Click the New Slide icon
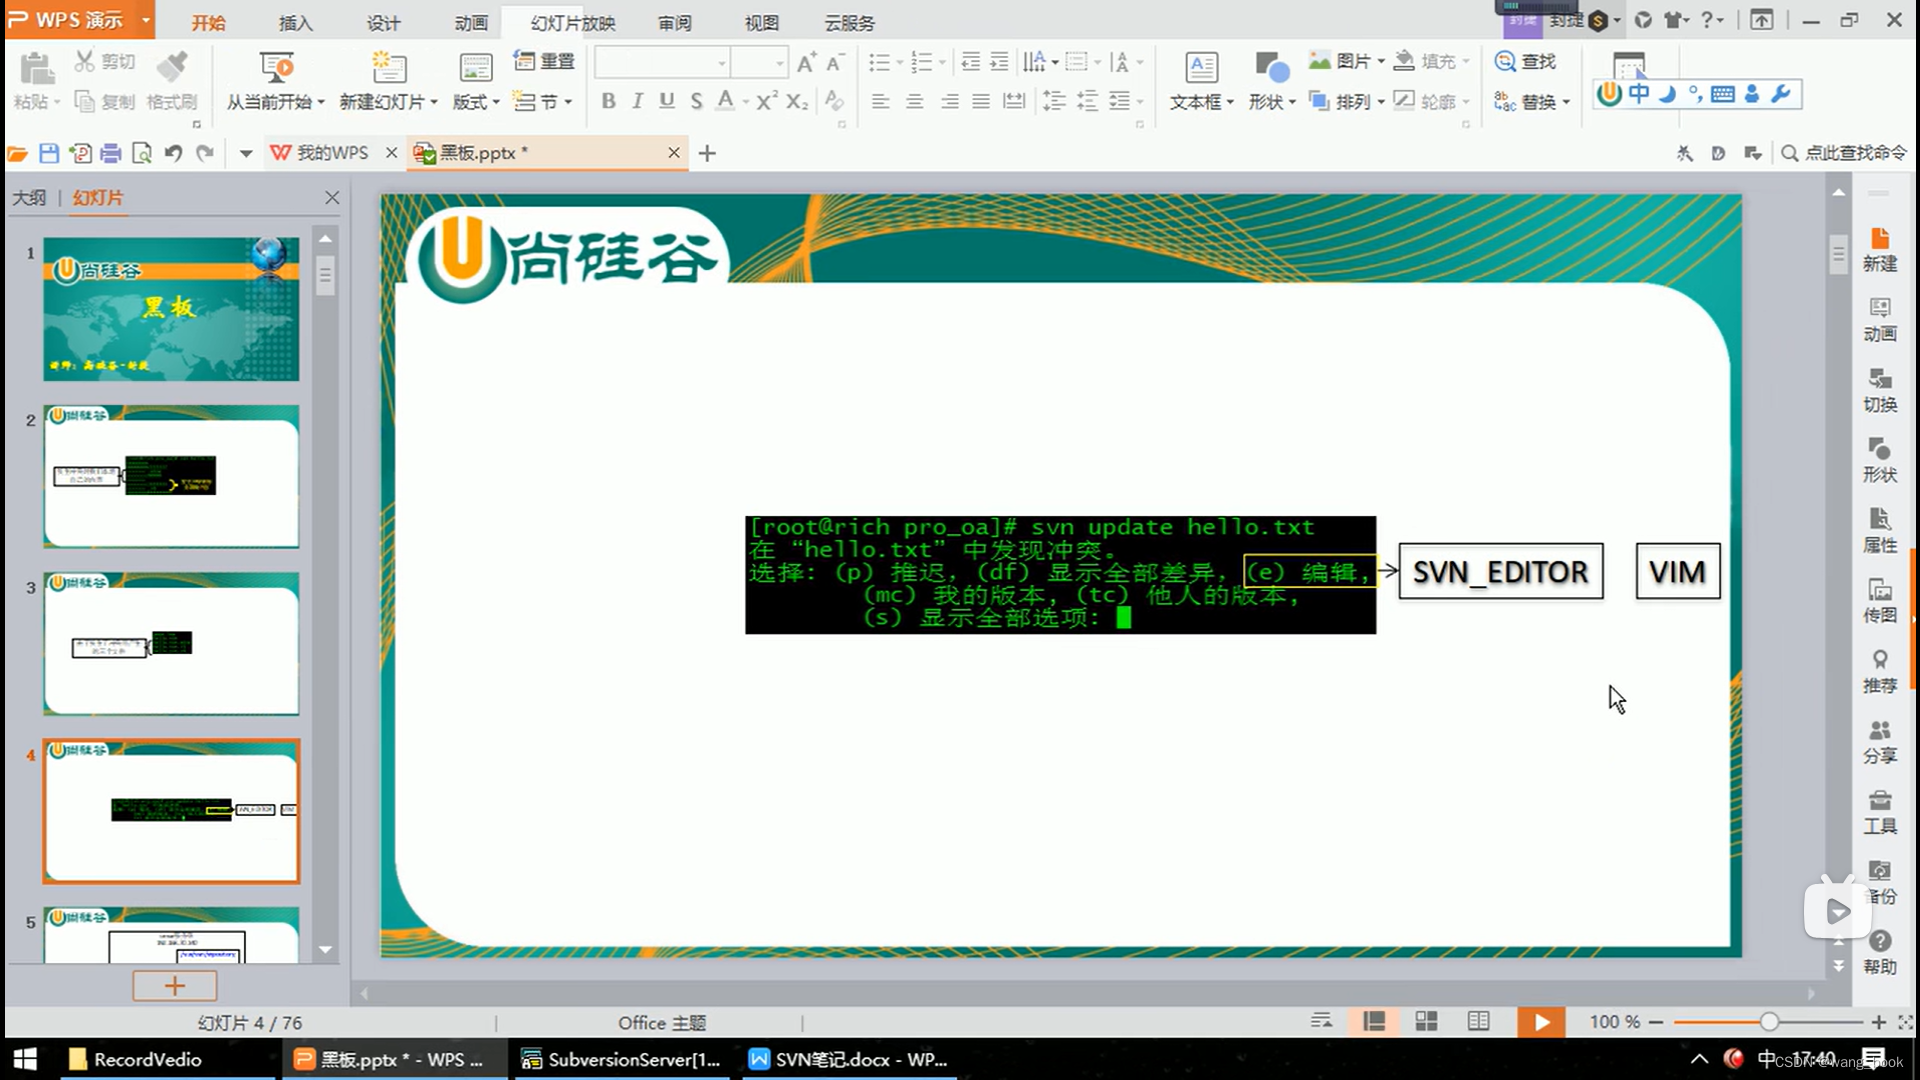This screenshot has width=1920, height=1080. [x=389, y=67]
